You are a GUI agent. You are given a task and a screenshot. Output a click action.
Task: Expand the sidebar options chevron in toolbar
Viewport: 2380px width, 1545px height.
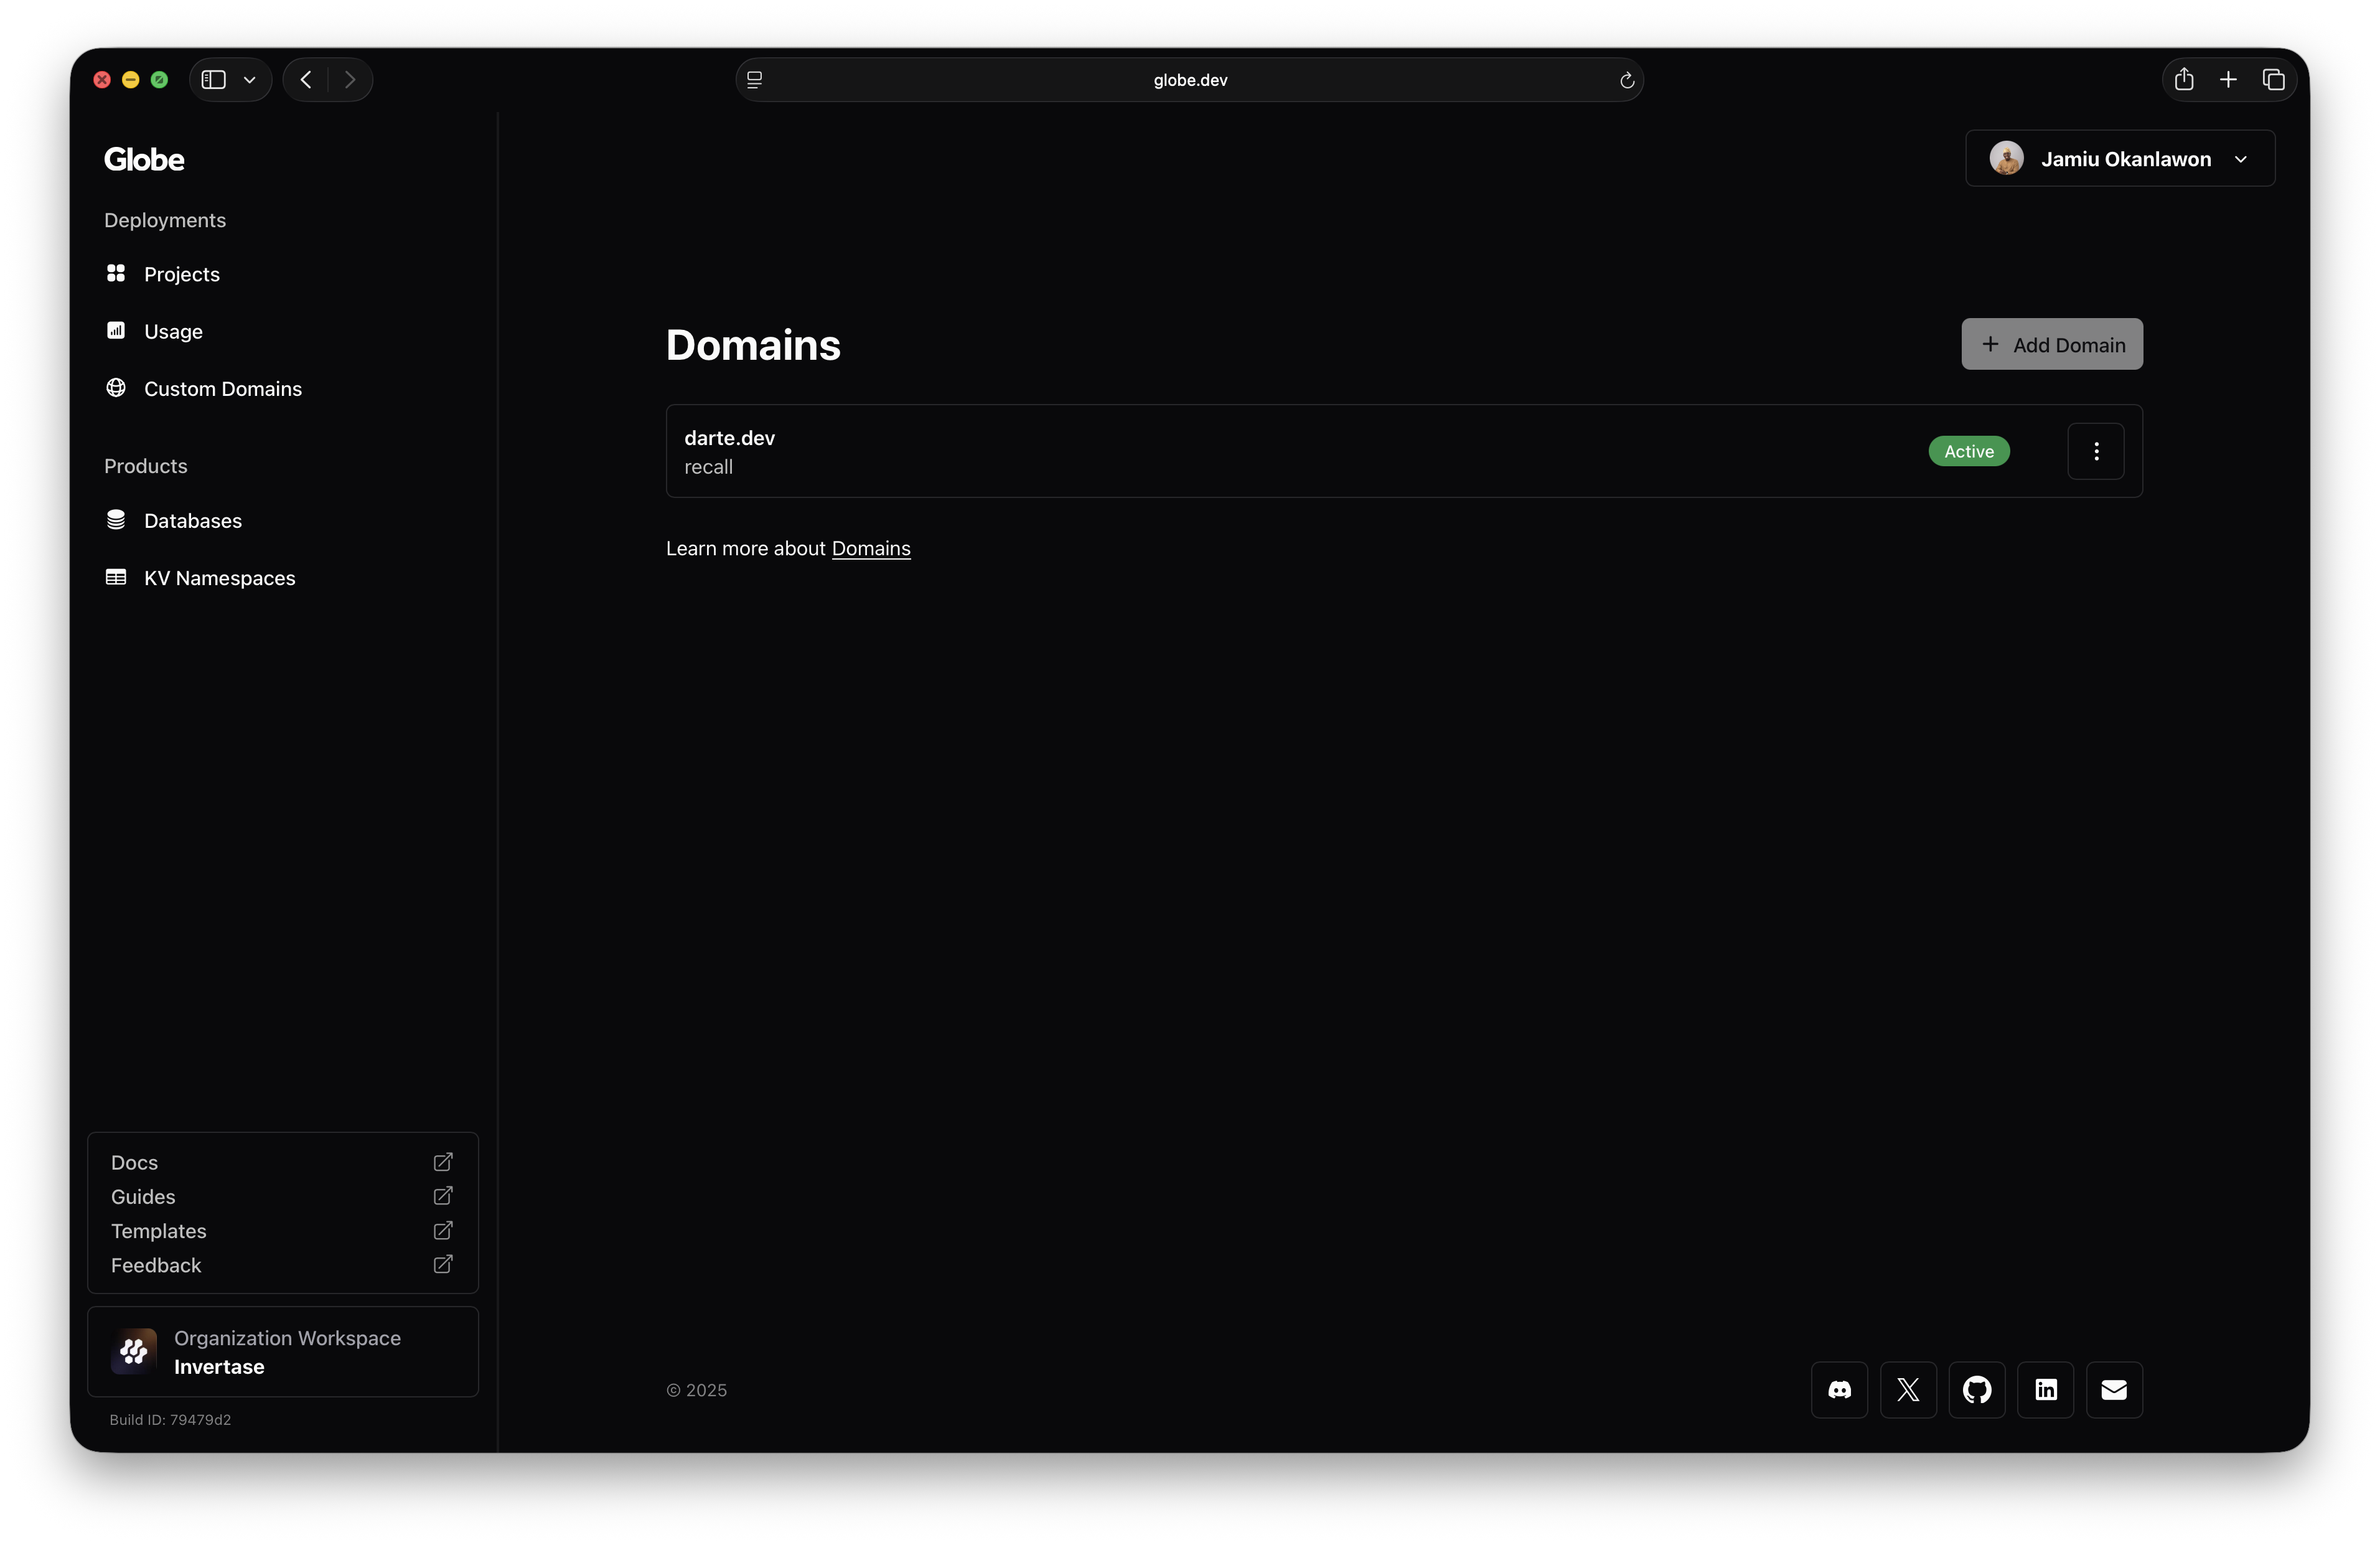tap(250, 80)
